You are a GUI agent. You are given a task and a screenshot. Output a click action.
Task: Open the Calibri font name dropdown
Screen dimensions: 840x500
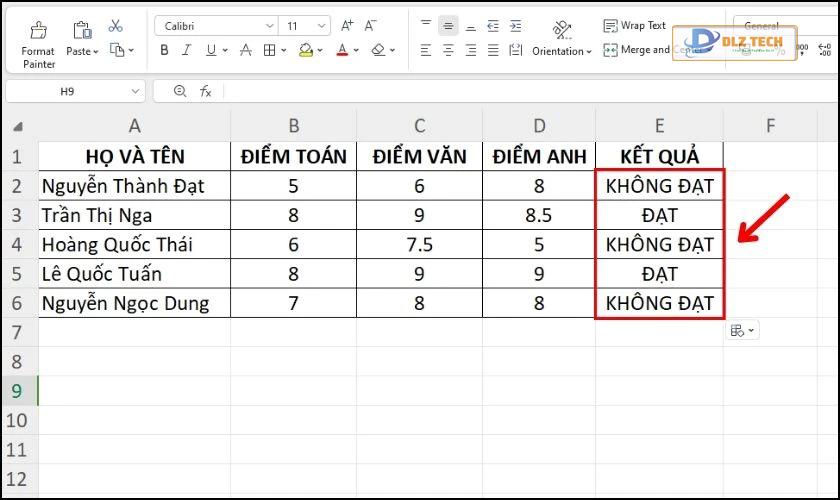tap(269, 26)
